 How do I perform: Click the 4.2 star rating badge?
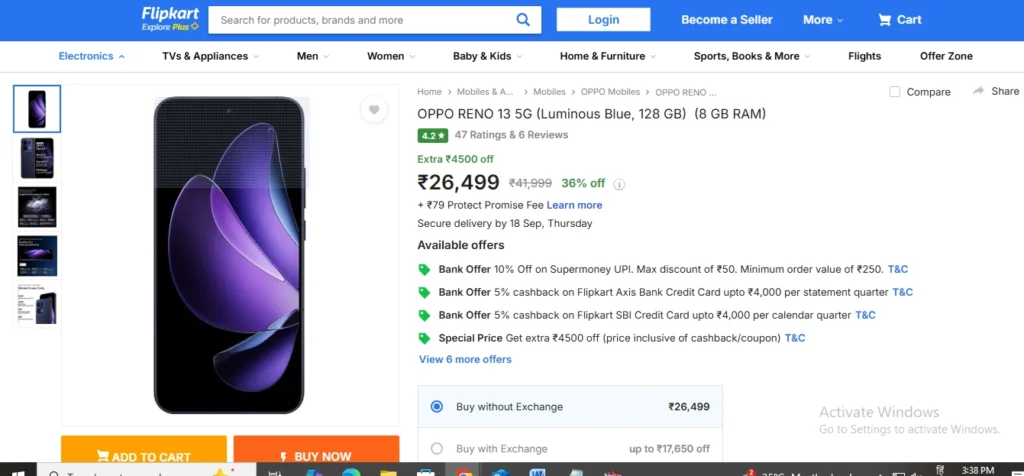(432, 135)
